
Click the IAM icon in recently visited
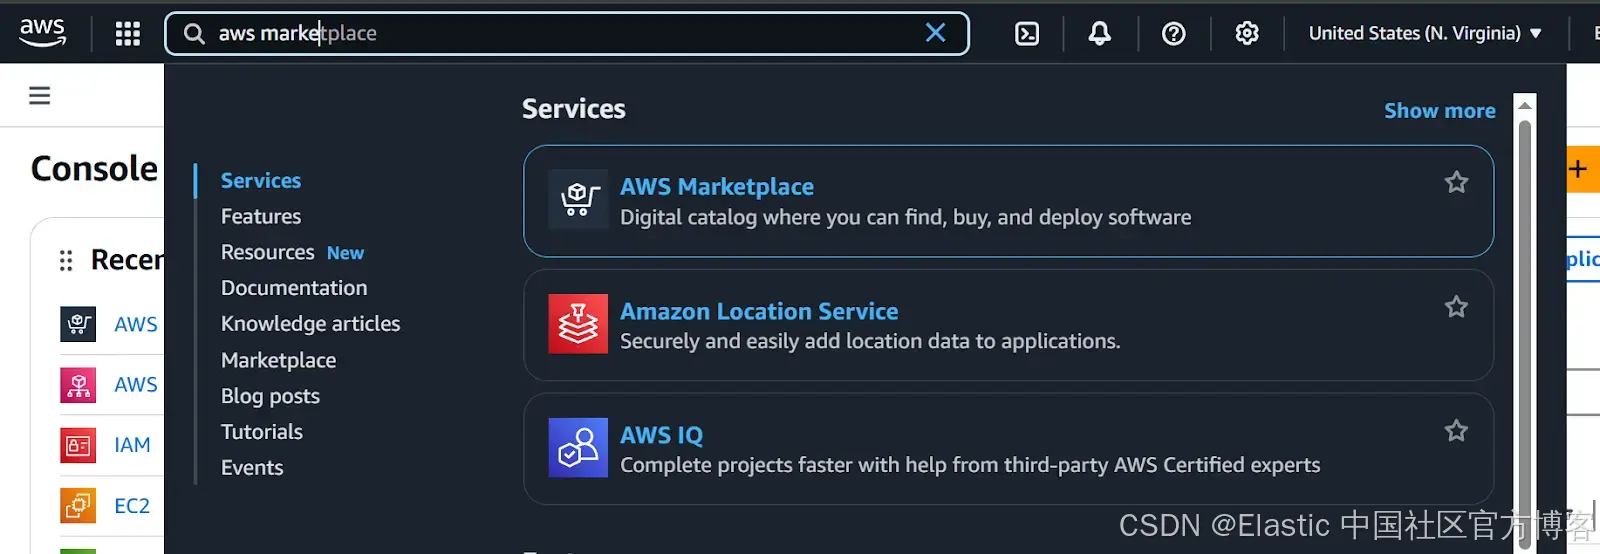coord(78,445)
